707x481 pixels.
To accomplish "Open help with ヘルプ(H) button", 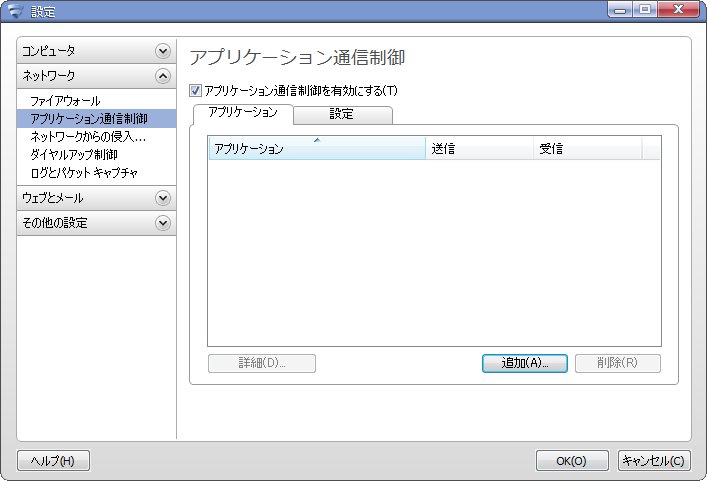I will 53,460.
